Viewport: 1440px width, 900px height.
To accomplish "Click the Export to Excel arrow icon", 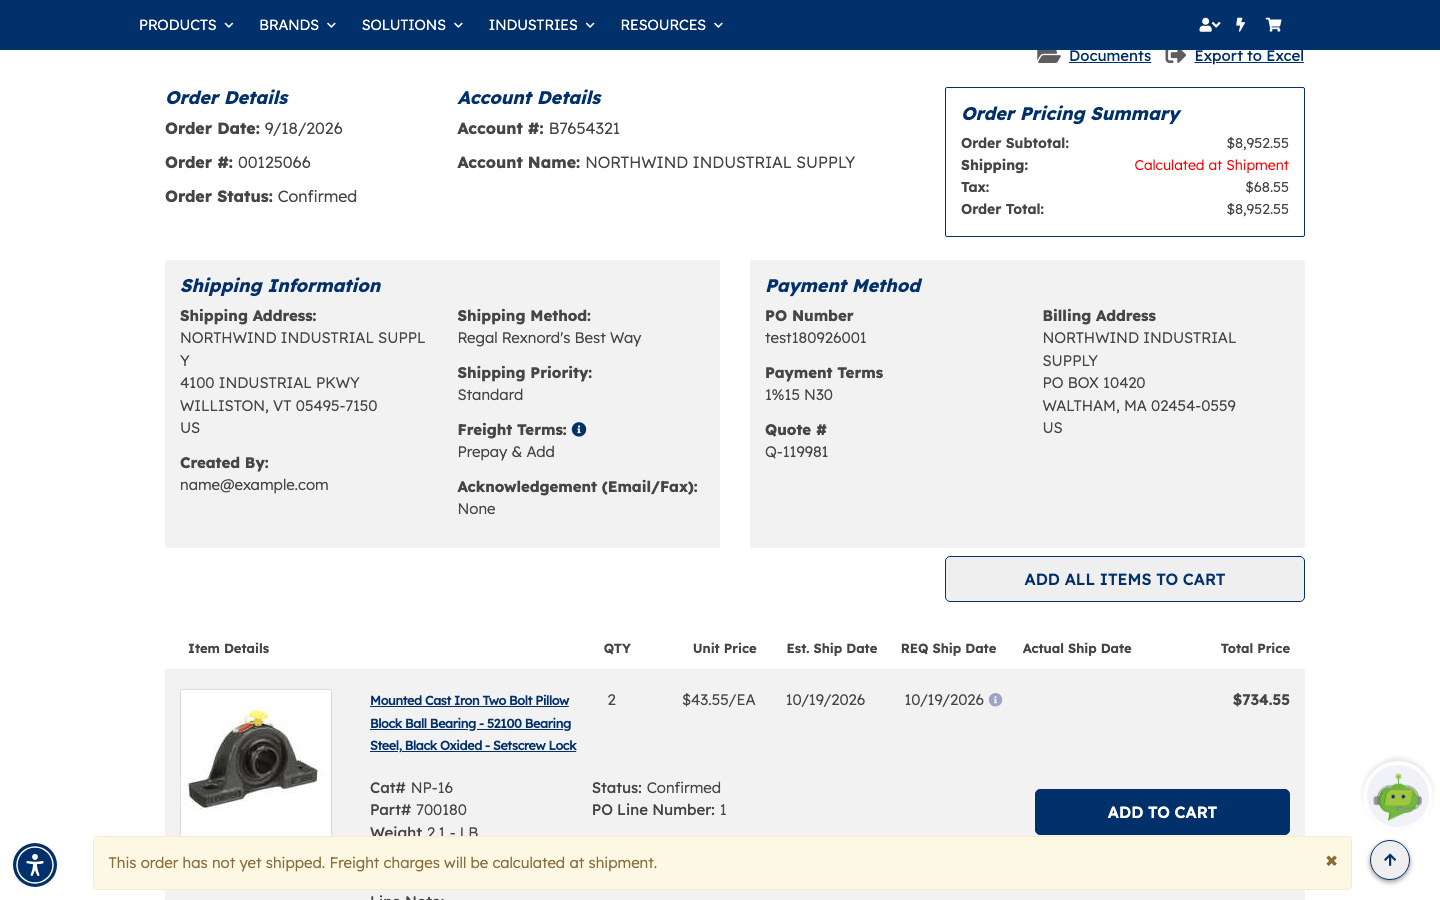I will tap(1176, 56).
